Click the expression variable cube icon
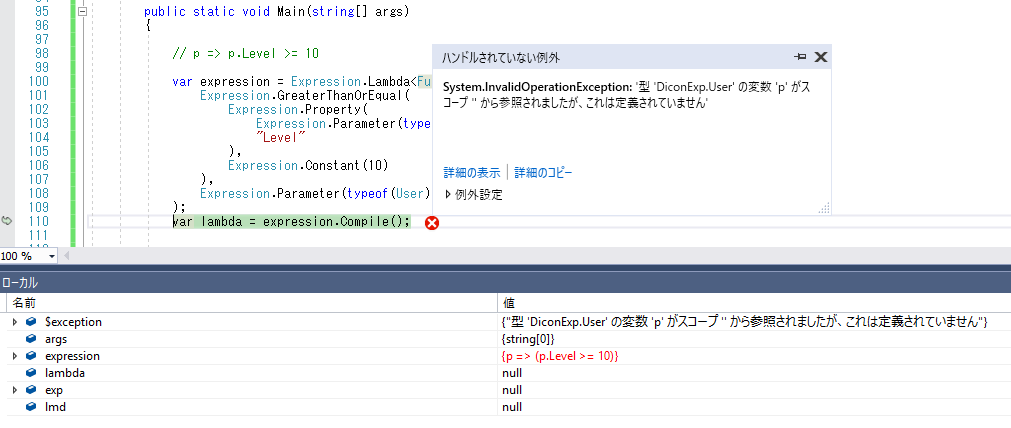This screenshot has height=428, width=1011. point(31,356)
